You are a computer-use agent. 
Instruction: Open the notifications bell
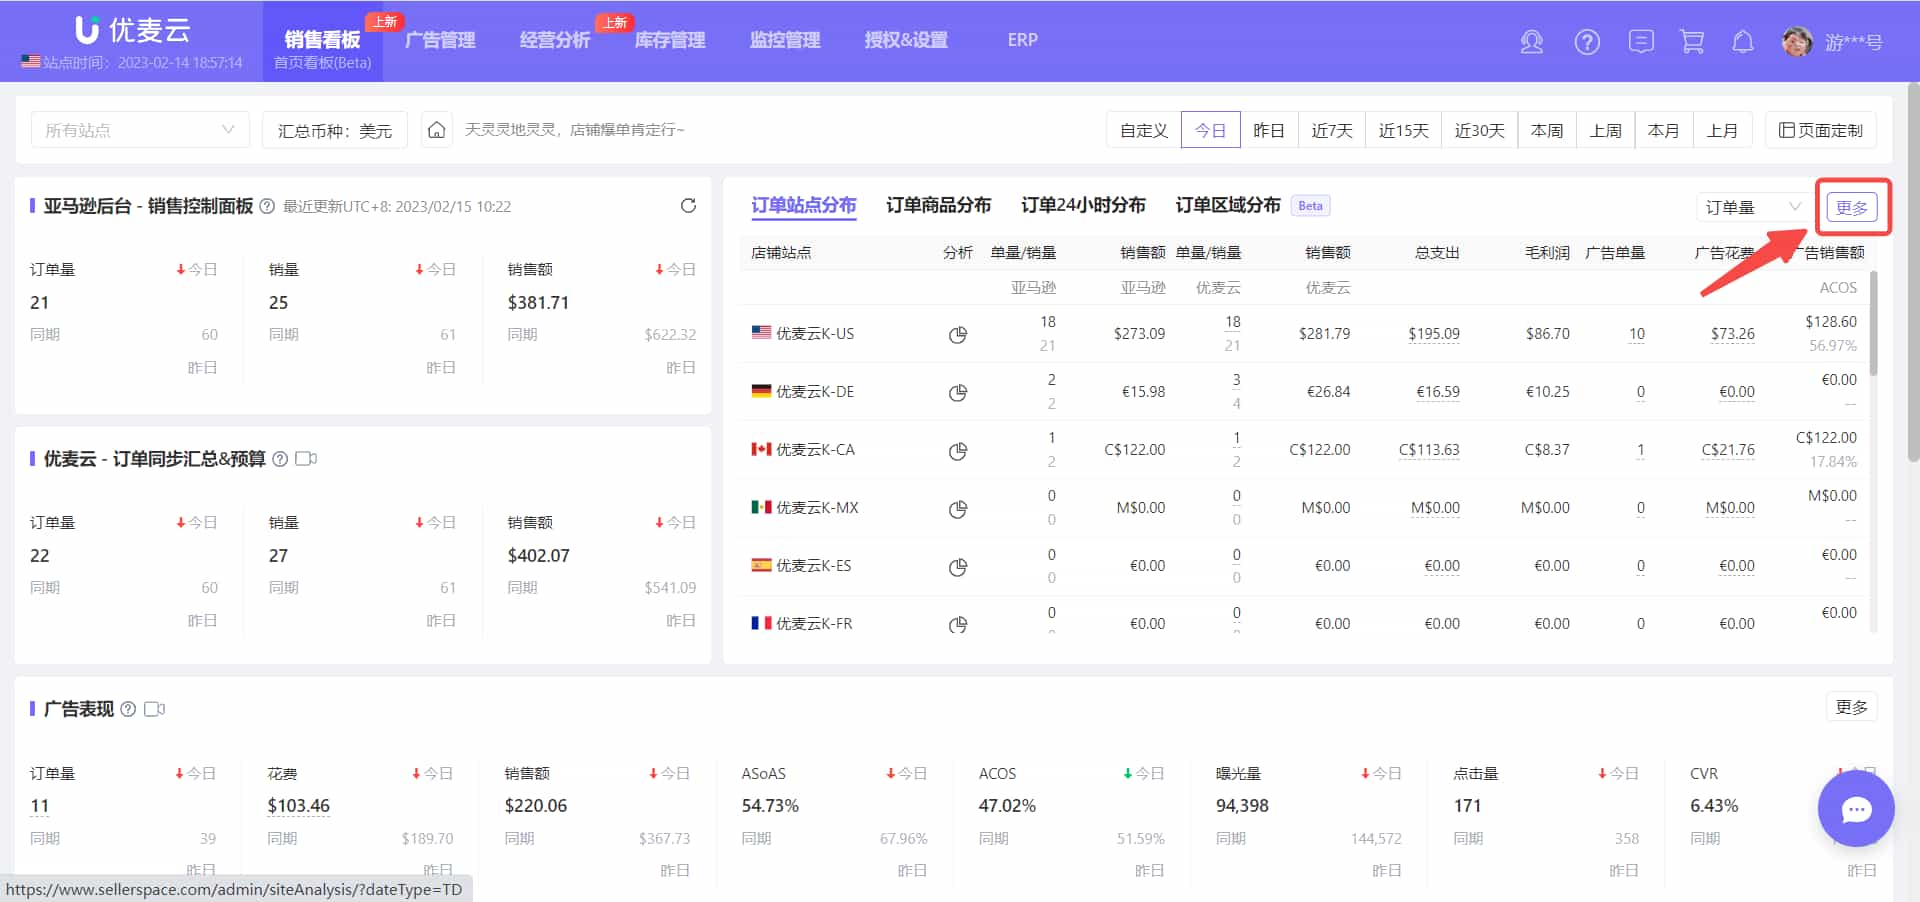1743,41
